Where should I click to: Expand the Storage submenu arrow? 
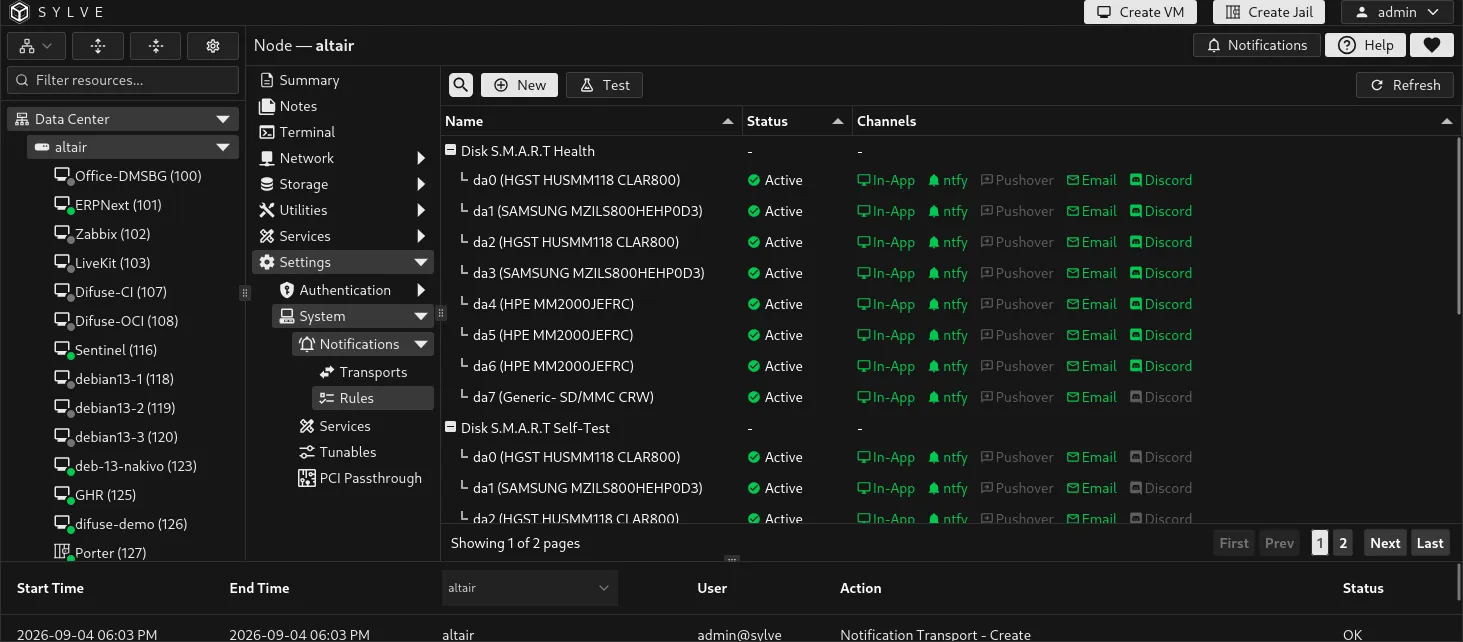[421, 184]
